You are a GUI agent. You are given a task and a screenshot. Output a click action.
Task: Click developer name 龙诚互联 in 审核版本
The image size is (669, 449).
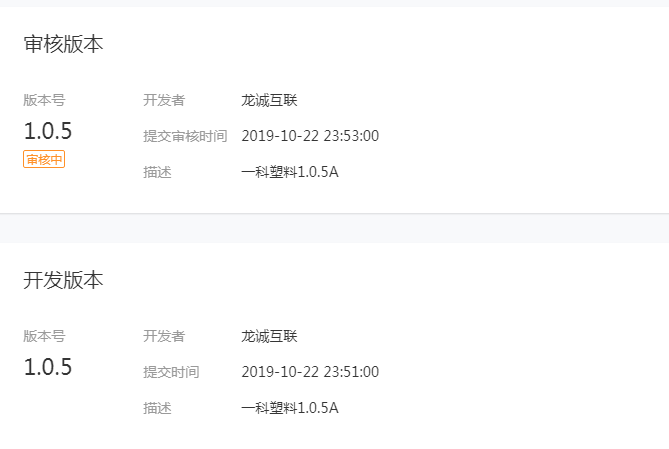[x=270, y=100]
